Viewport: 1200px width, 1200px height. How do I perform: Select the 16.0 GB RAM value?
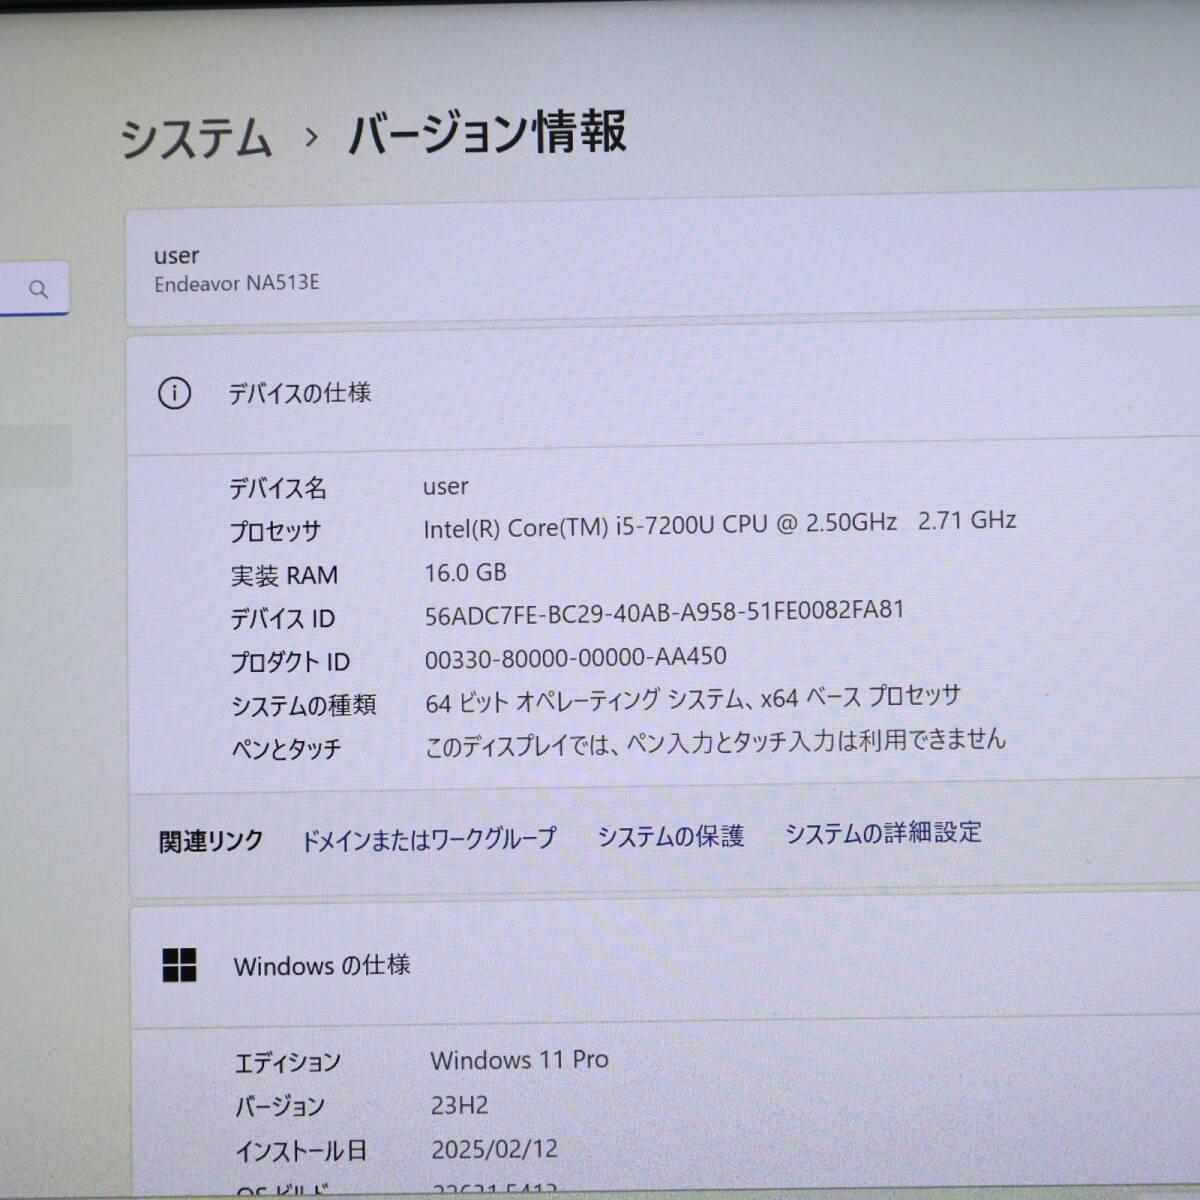click(465, 573)
